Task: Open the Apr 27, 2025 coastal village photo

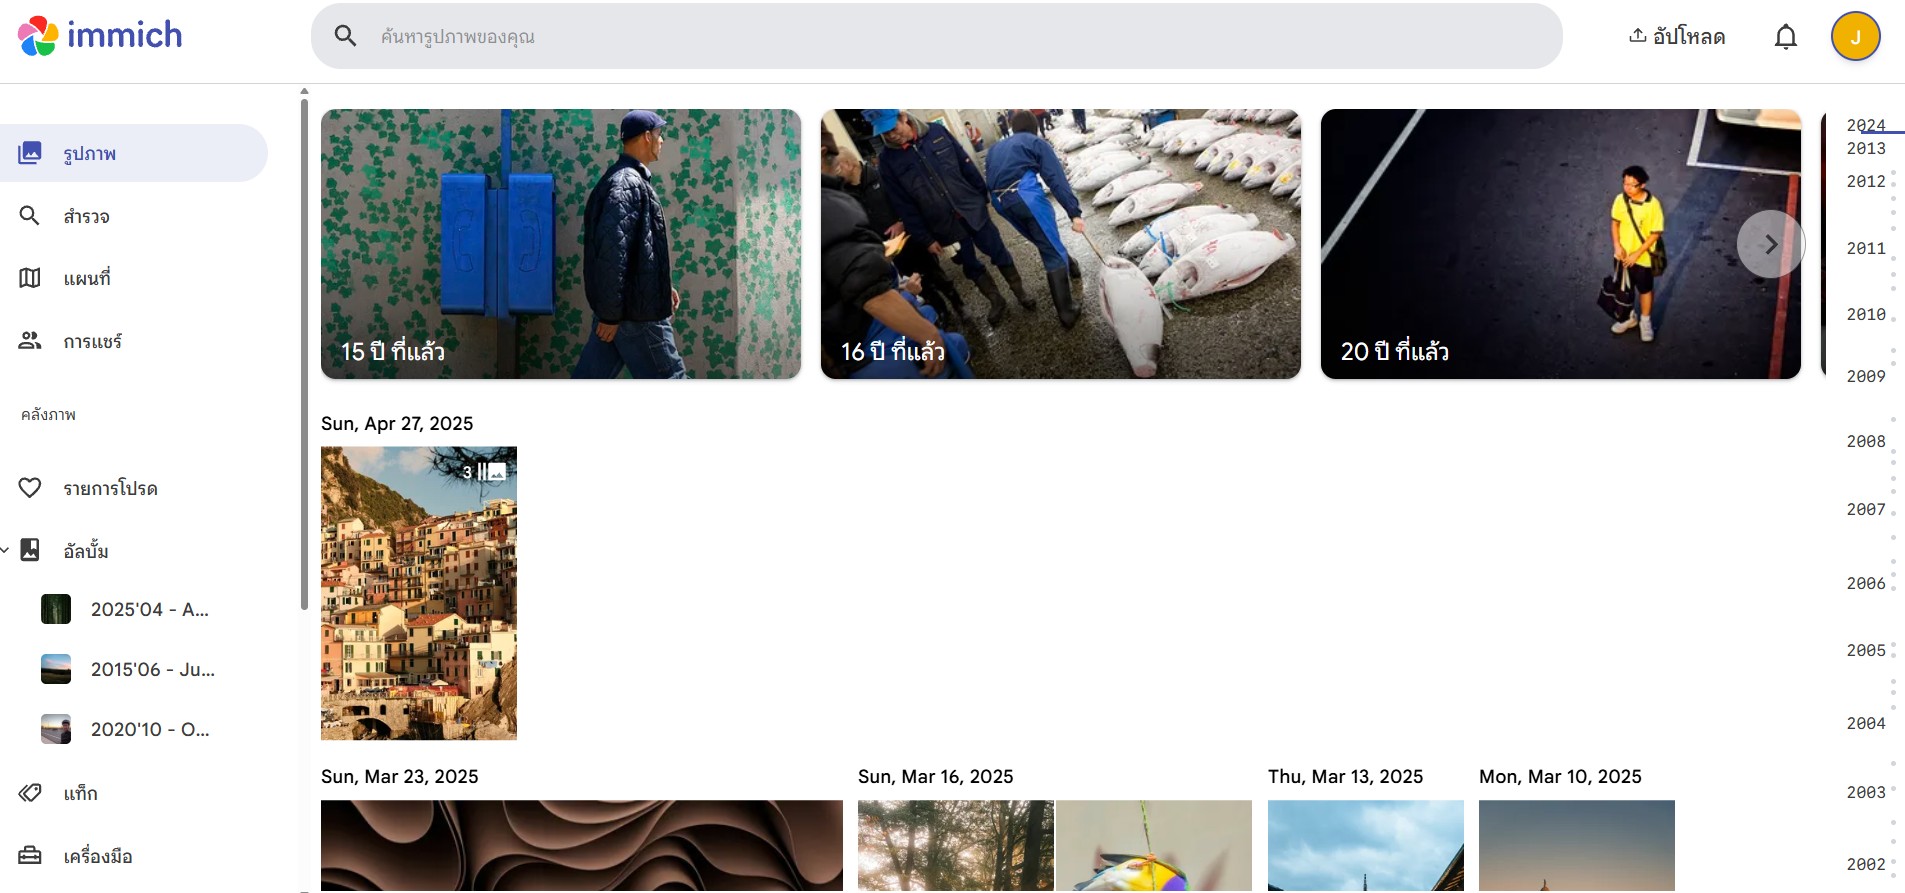Action: click(419, 593)
